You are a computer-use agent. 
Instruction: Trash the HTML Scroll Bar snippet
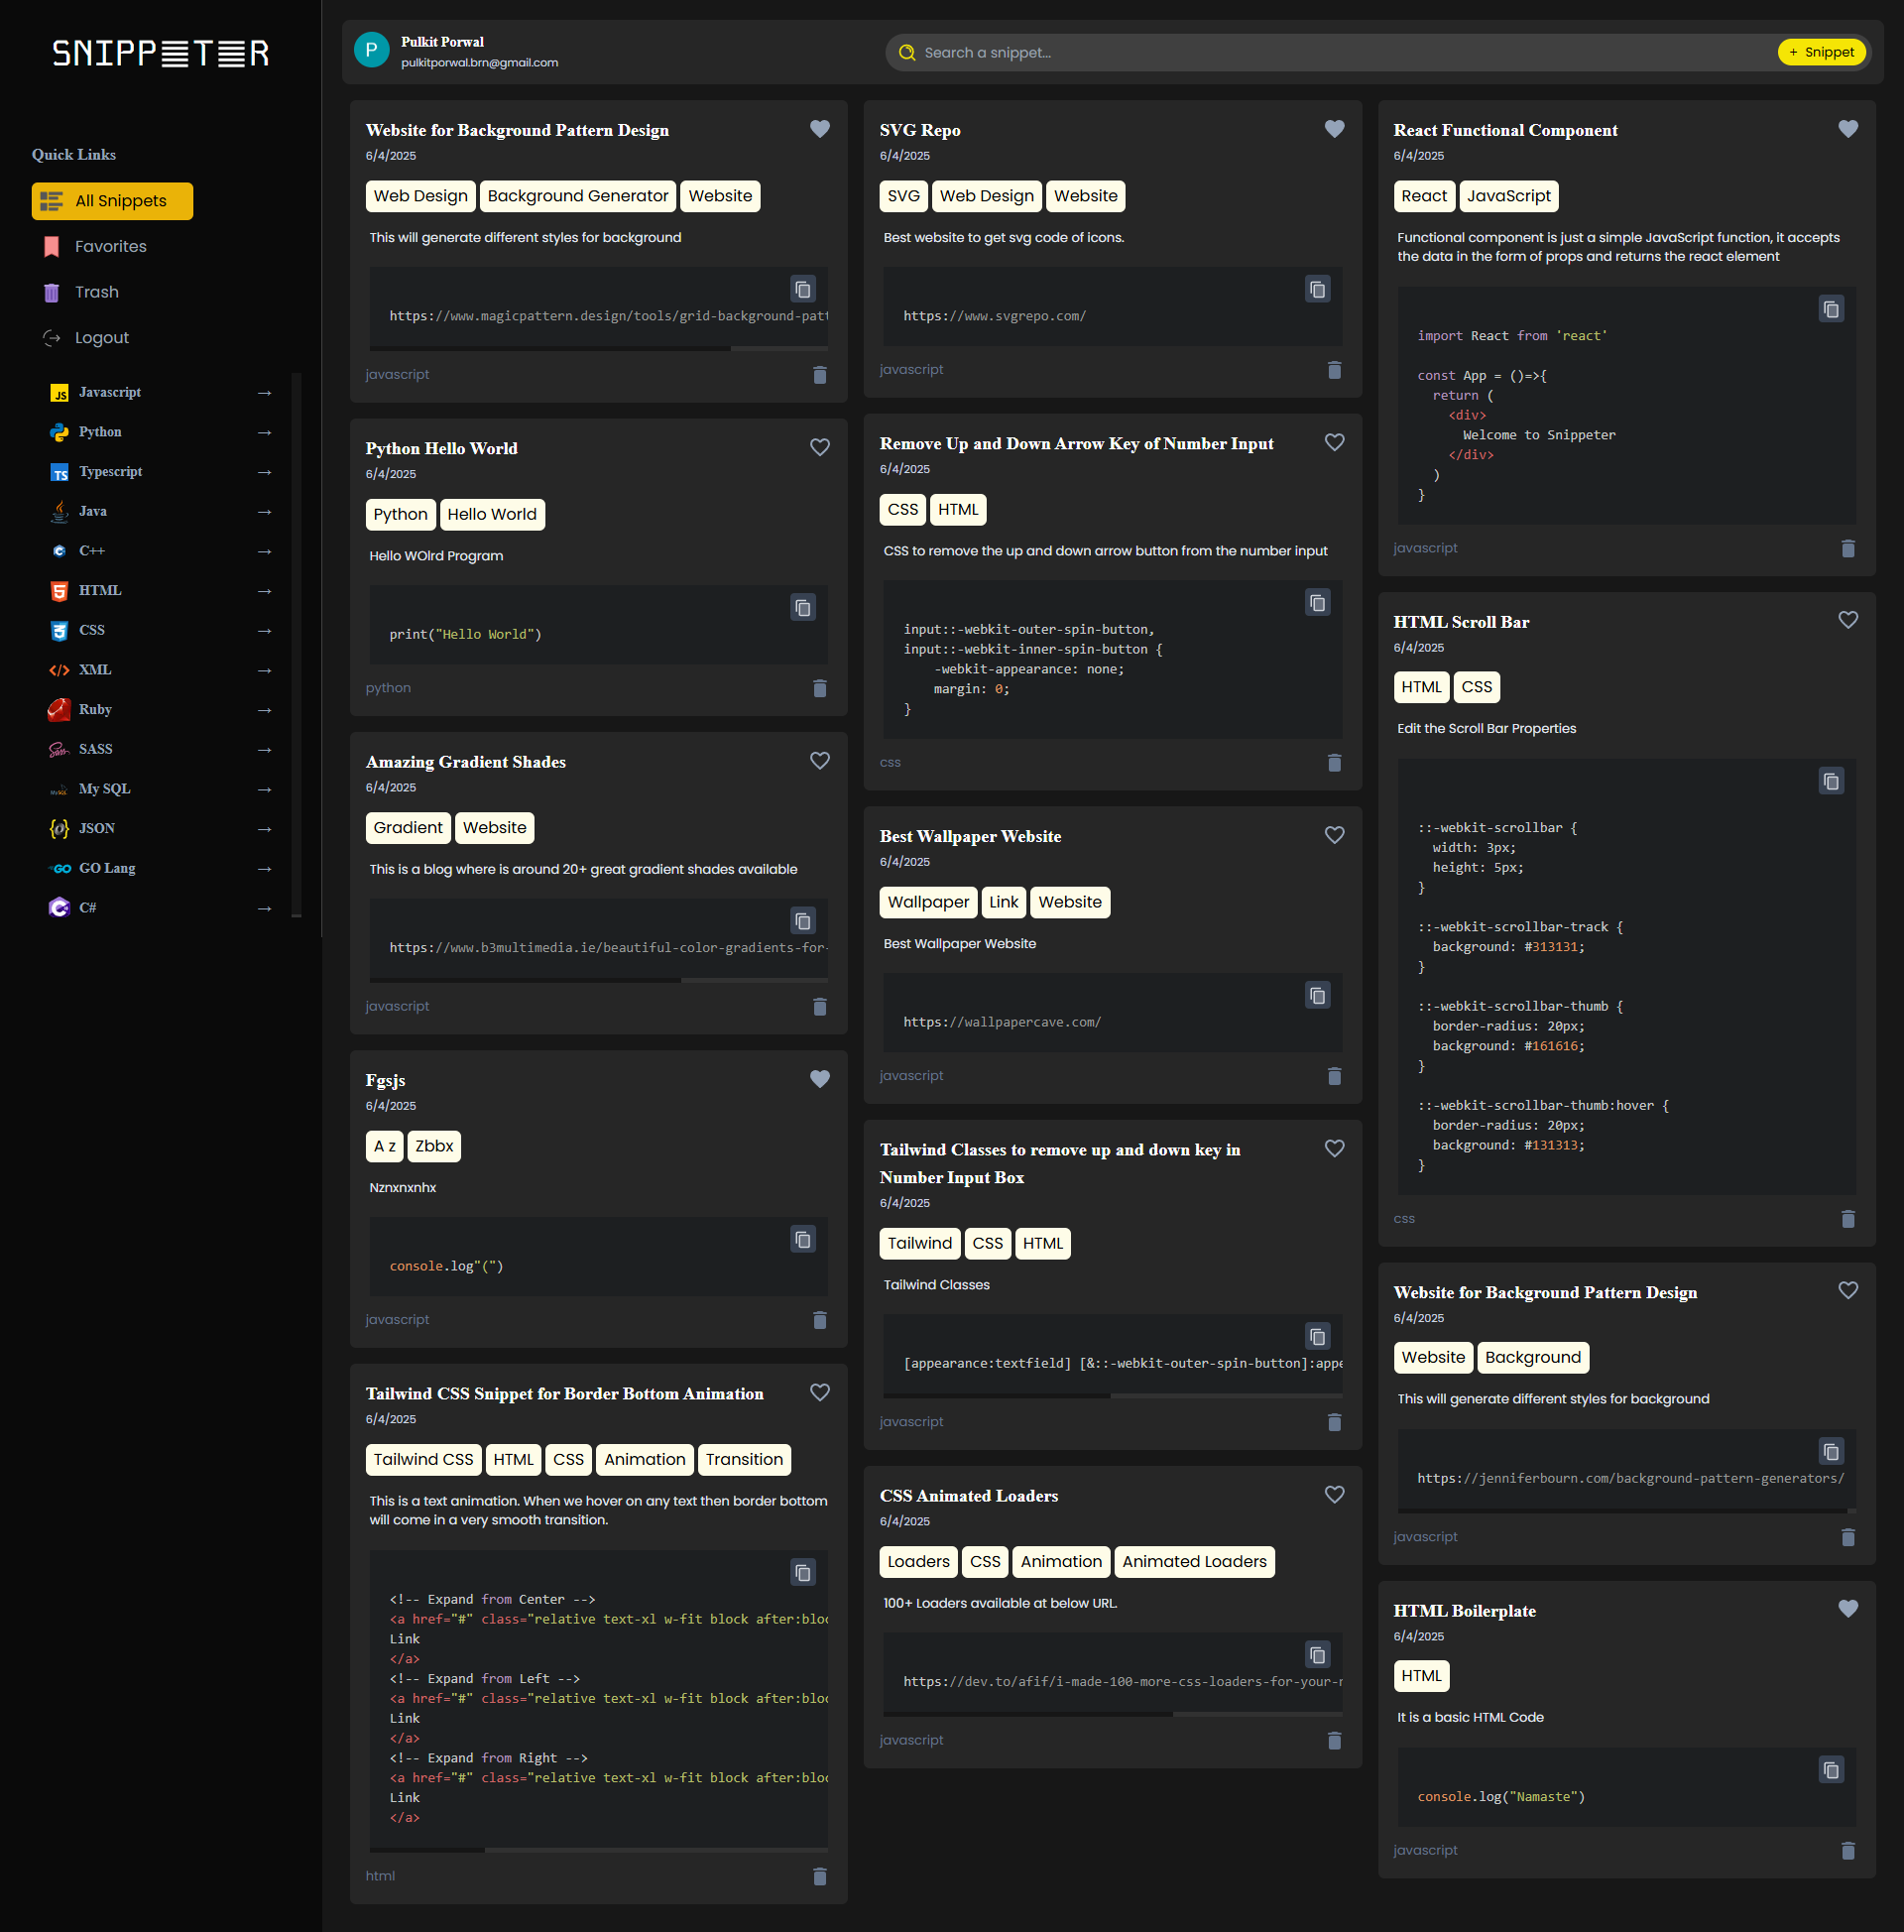pyautogui.click(x=1847, y=1219)
